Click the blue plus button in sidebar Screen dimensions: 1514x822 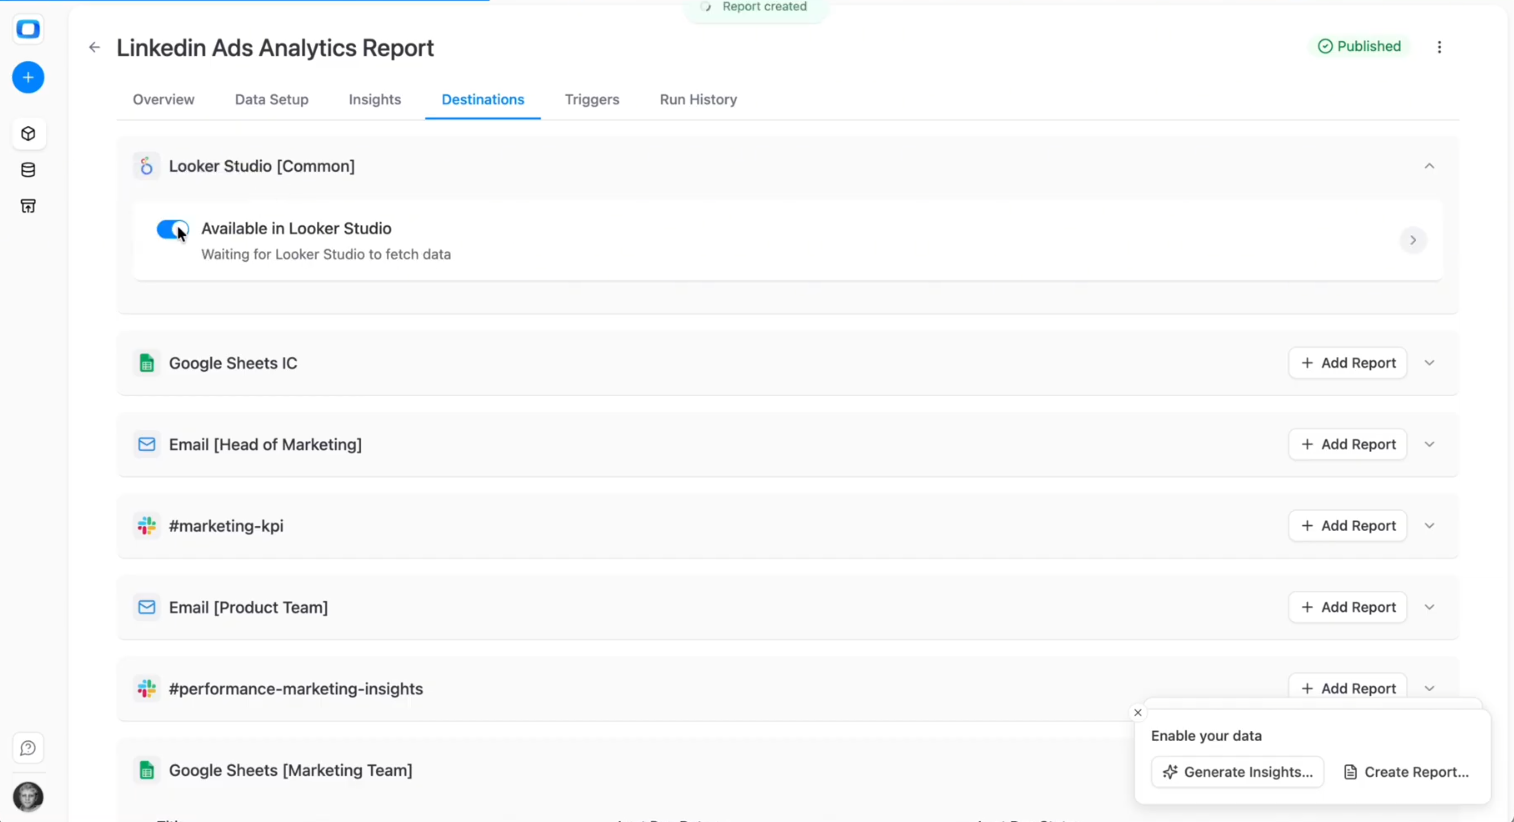(x=27, y=77)
